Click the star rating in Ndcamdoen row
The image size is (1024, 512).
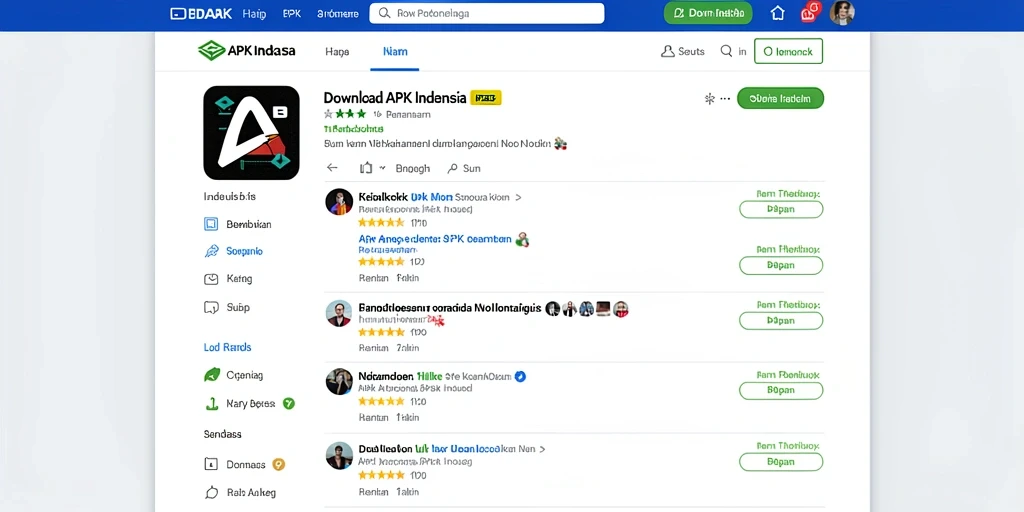(x=381, y=402)
